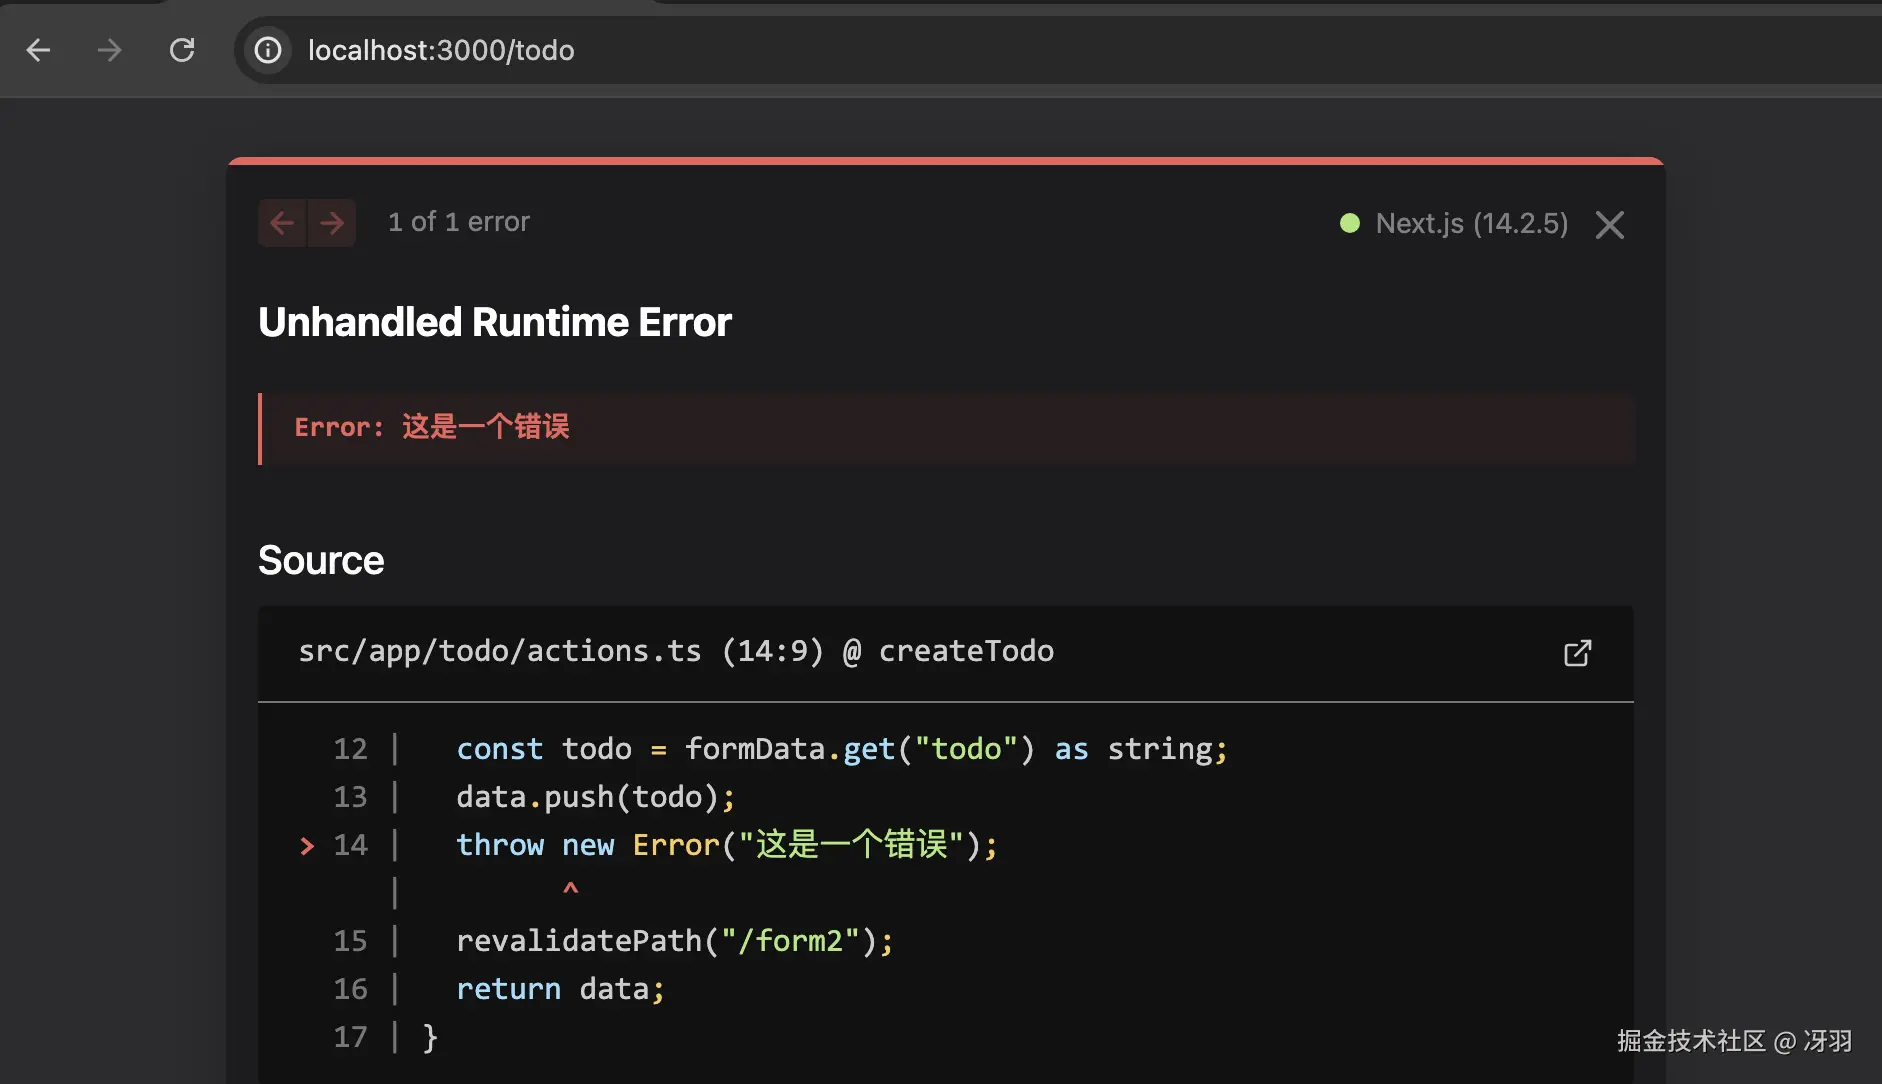Show next error in overlay
This screenshot has width=1882, height=1084.
332,222
